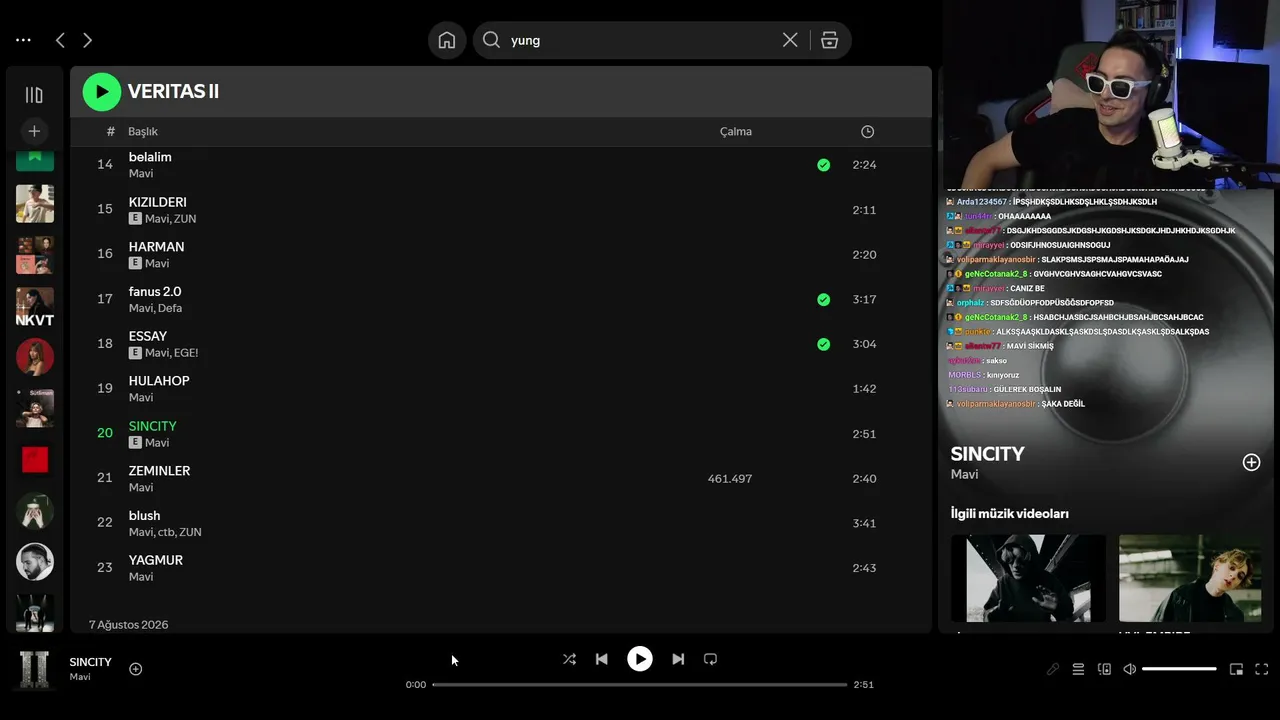Open the hooded figure music video thumbnail
1280x720 pixels.
tap(1028, 578)
